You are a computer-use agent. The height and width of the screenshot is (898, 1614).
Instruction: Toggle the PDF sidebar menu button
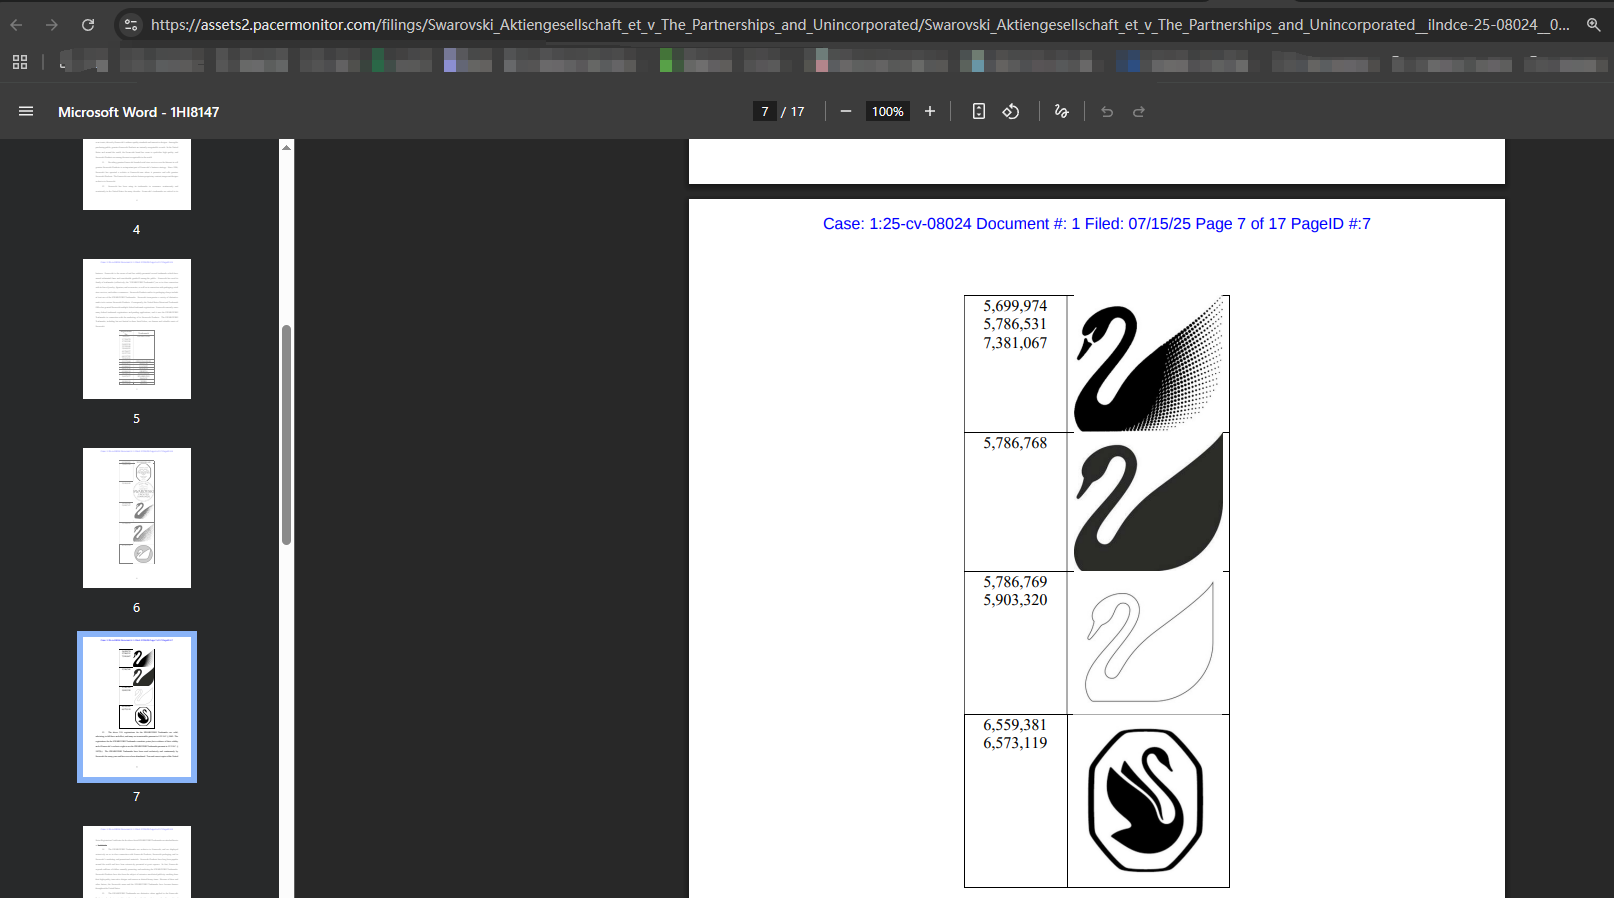[x=26, y=112]
